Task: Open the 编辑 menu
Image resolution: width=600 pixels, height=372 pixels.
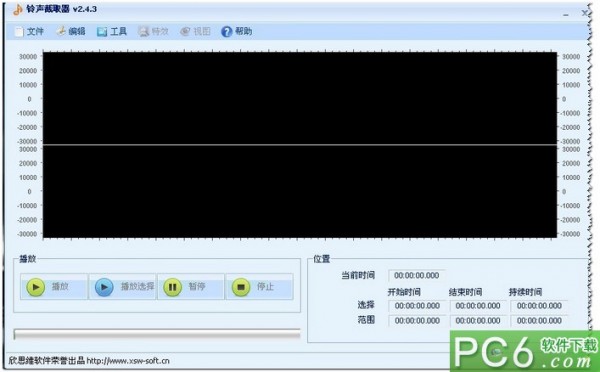Action: (71, 31)
